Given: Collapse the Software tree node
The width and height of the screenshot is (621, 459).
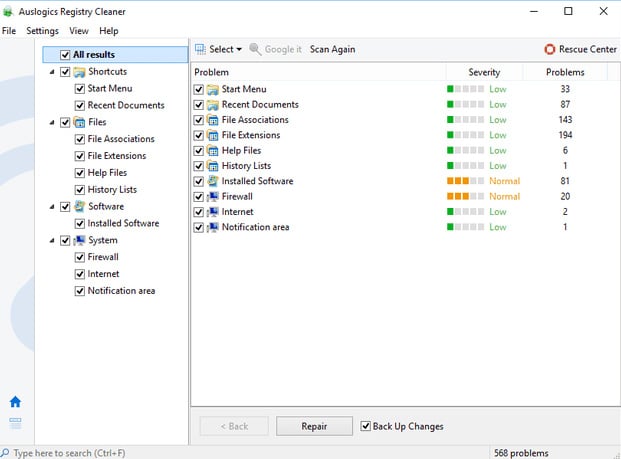Looking at the screenshot, I should (52, 207).
